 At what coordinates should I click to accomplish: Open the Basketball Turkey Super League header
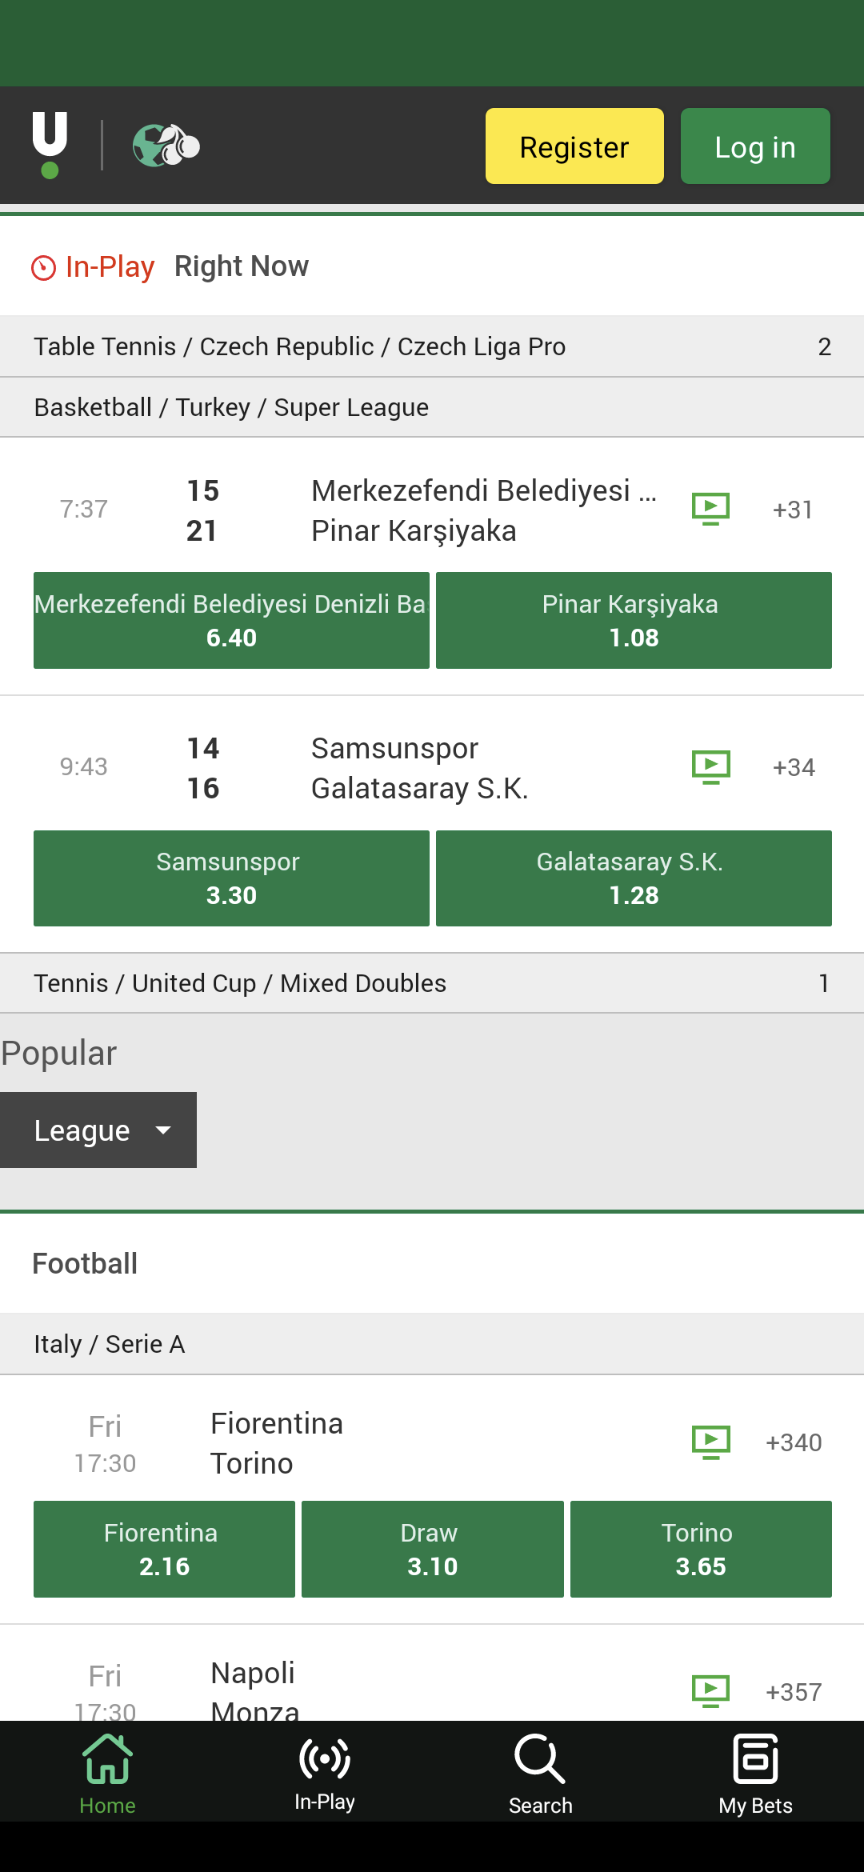pos(432,407)
